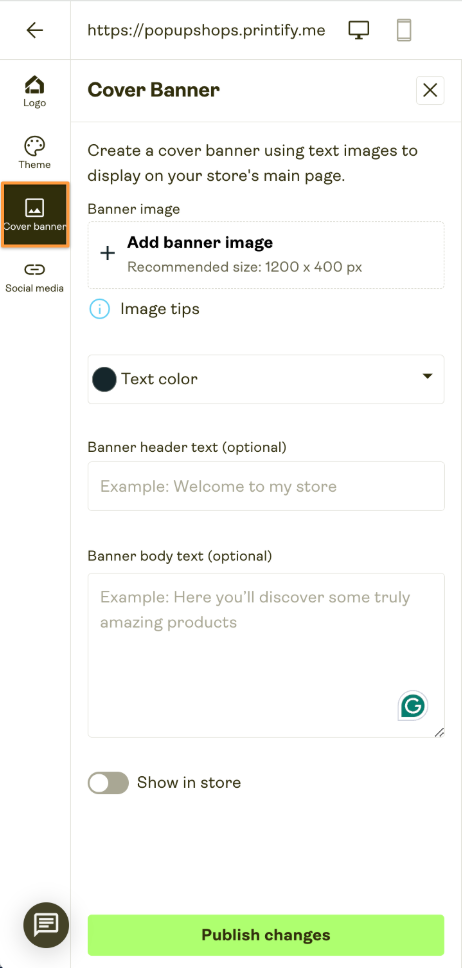Open the Social media section
The height and width of the screenshot is (968, 462).
[35, 277]
